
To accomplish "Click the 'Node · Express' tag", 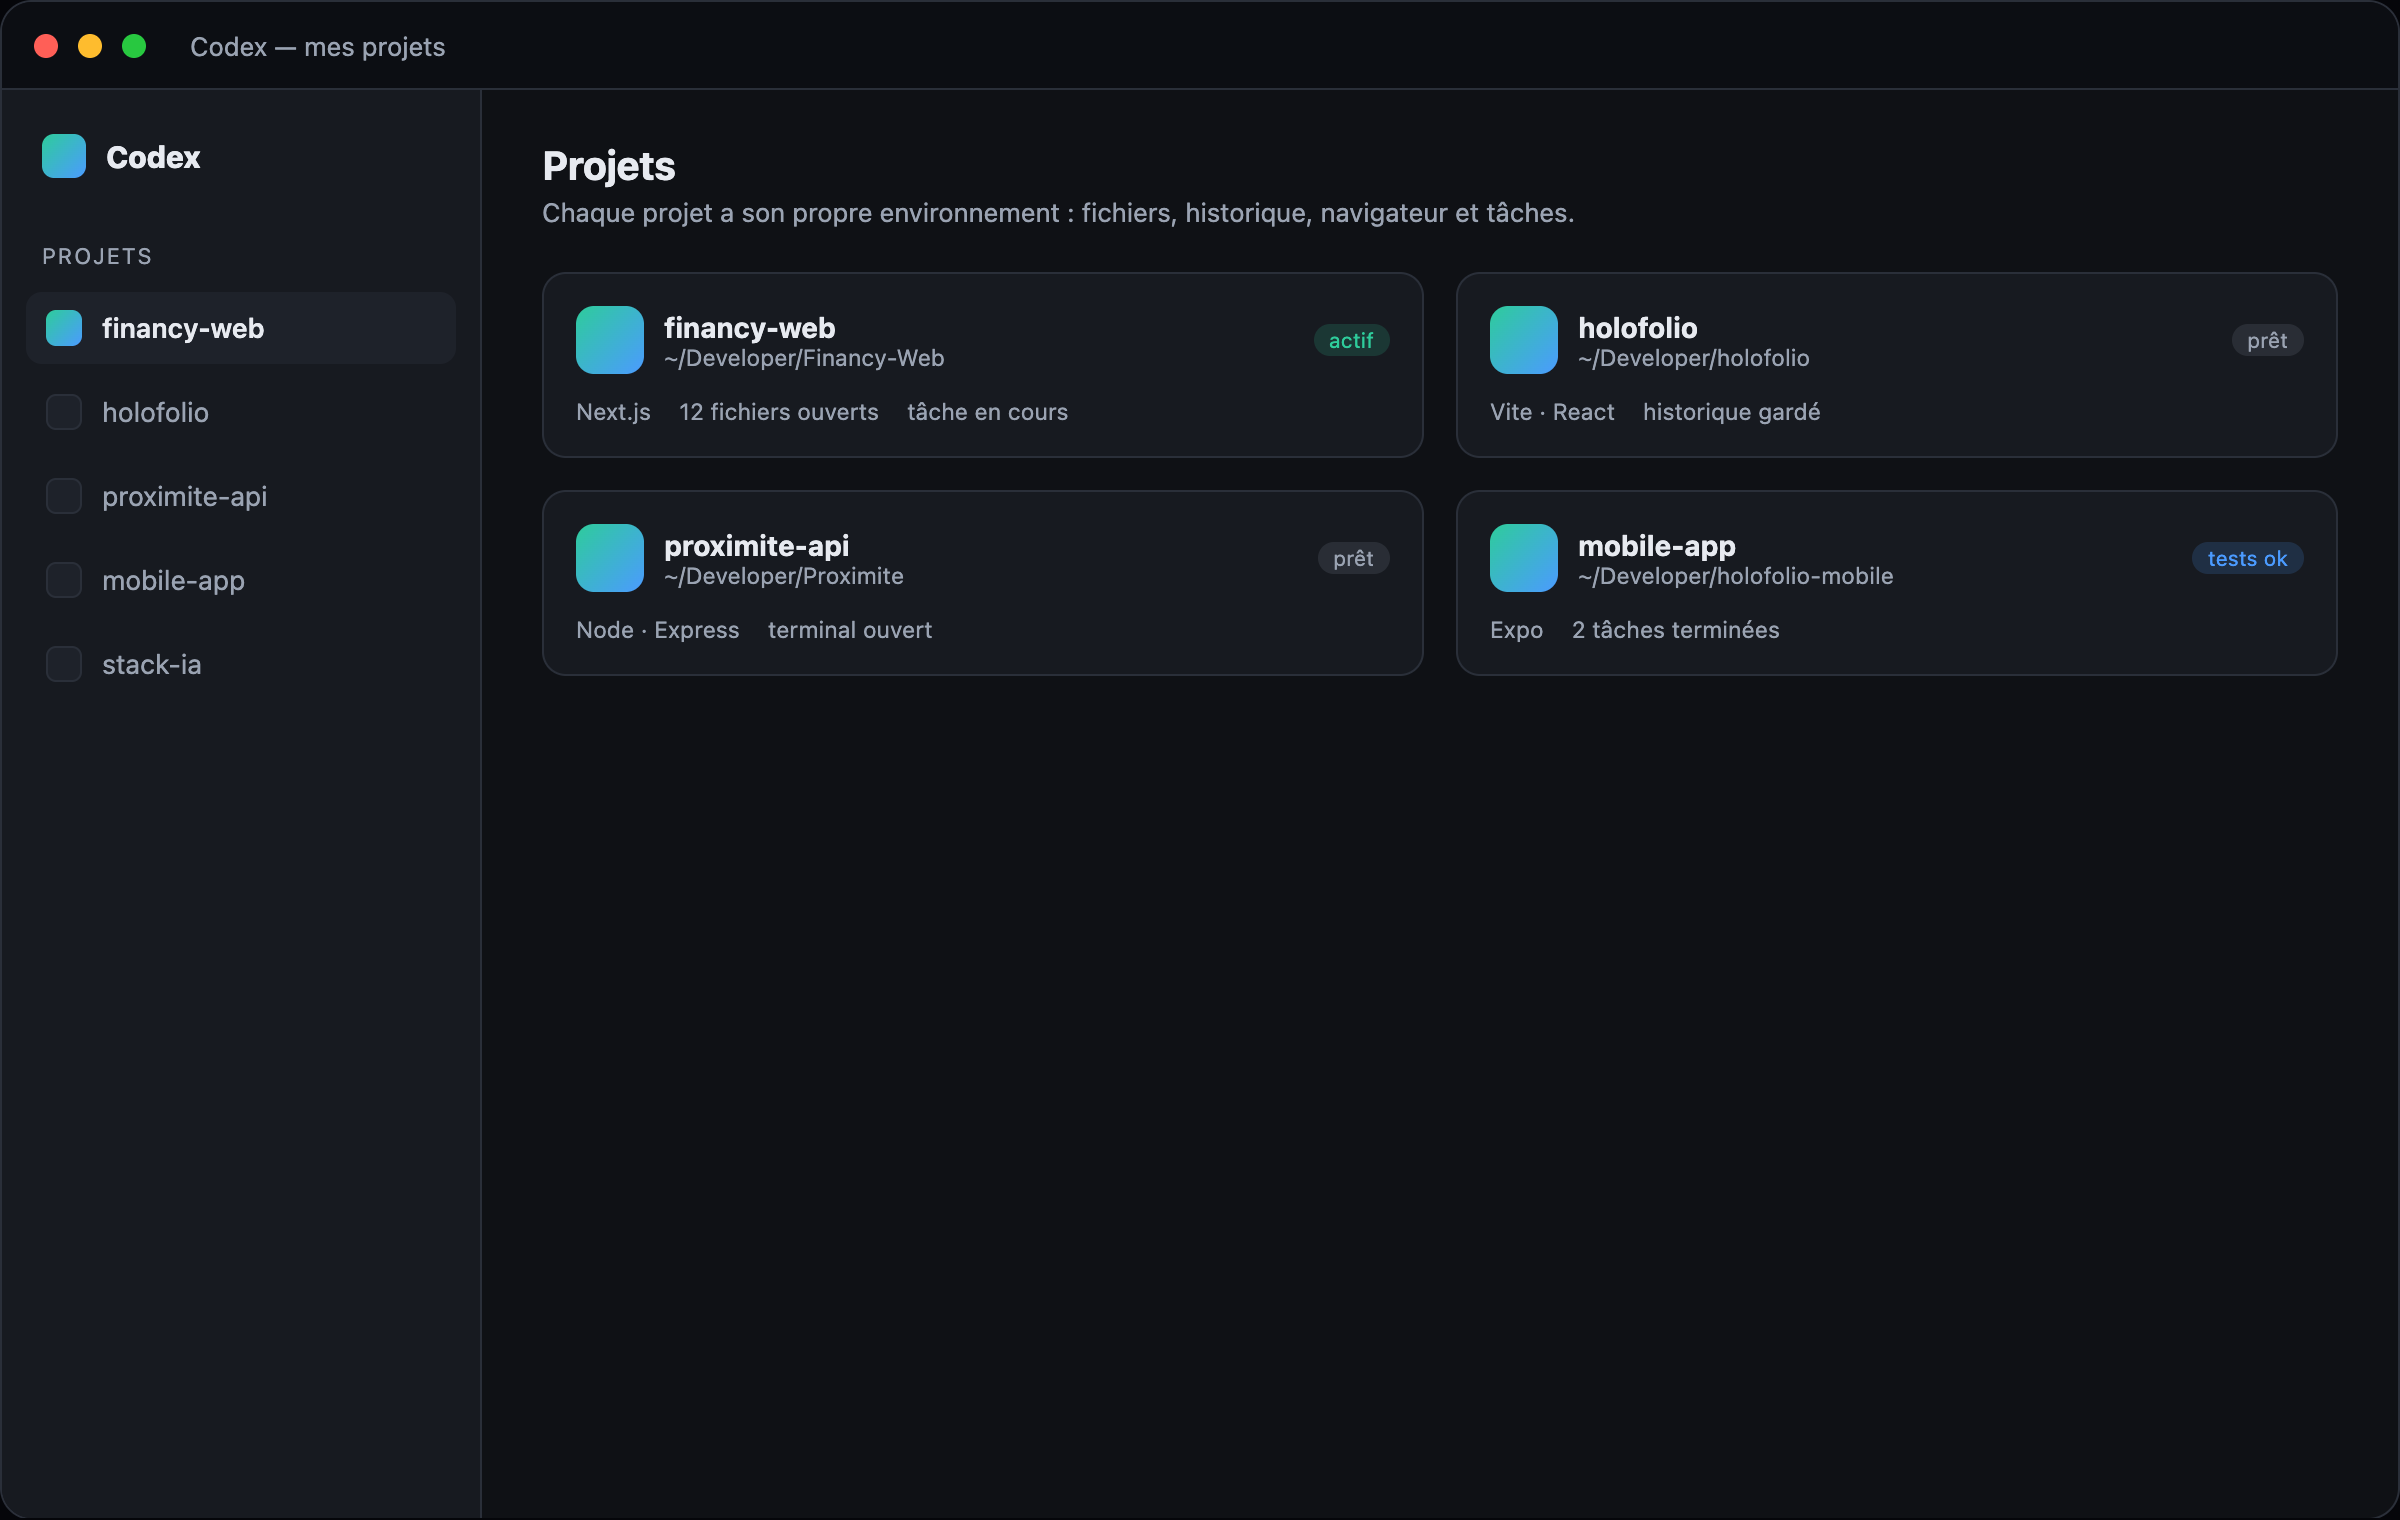I will click(658, 630).
